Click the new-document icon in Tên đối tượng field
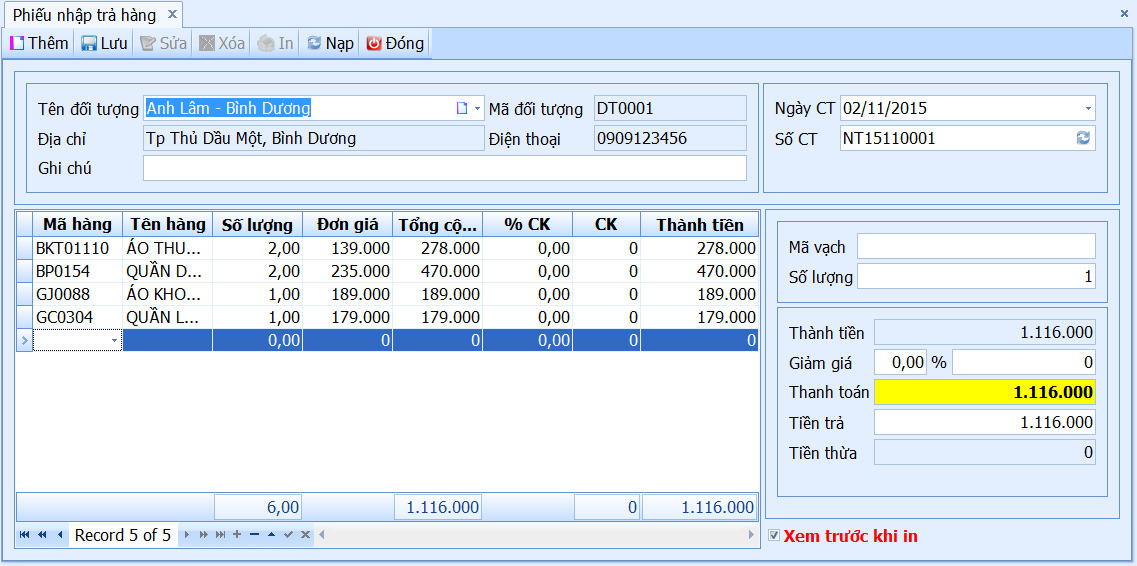Screen dimensions: 1137x566 tap(461, 109)
